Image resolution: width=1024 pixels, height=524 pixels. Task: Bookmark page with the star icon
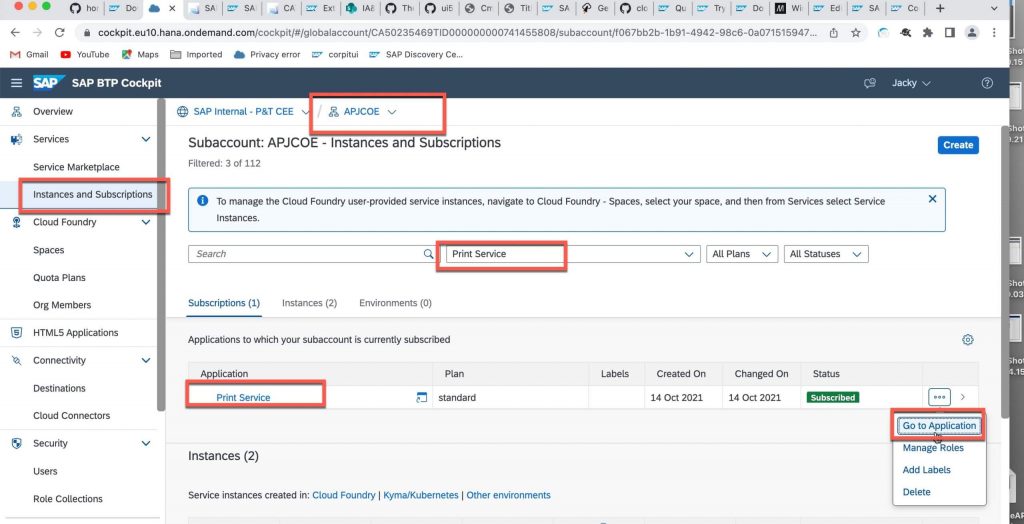[x=855, y=33]
